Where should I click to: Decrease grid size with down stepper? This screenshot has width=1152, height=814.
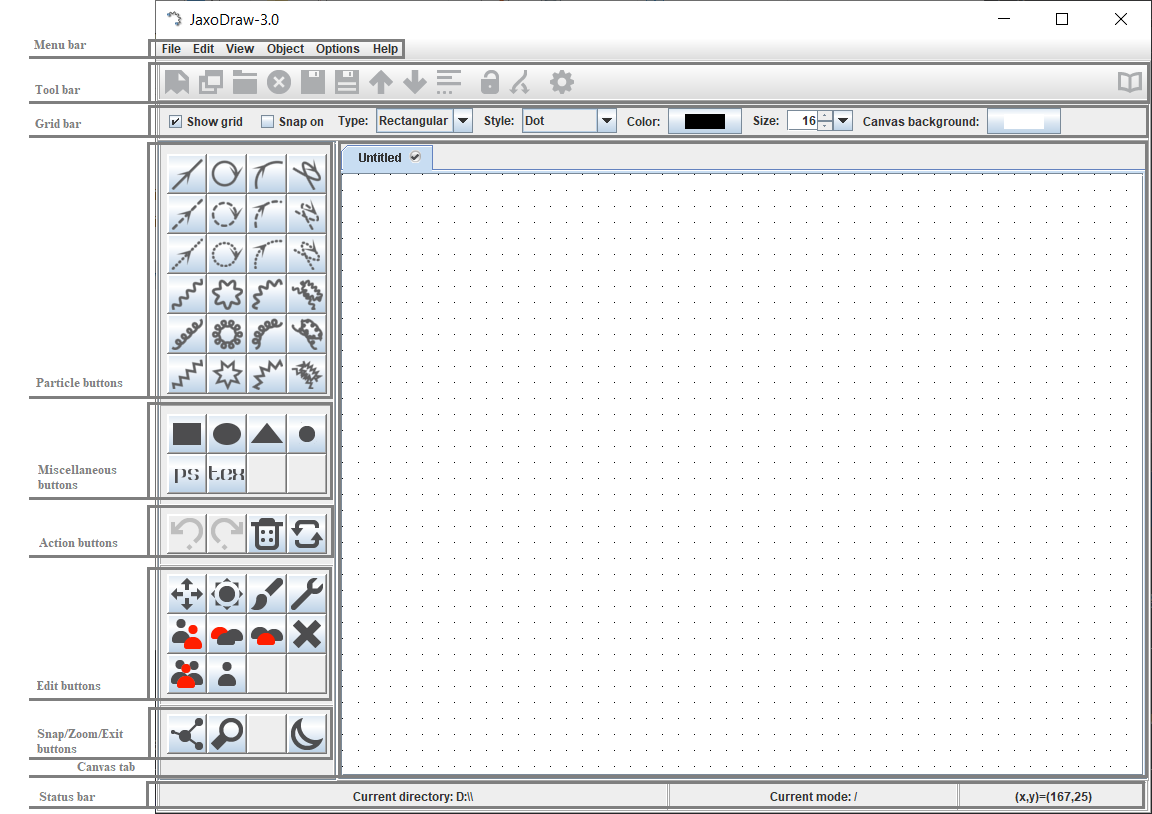click(x=825, y=126)
